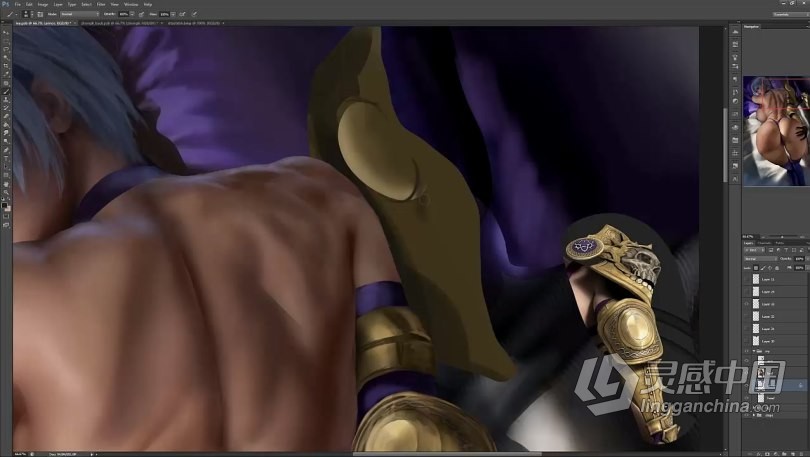Viewport: 810px width, 457px height.
Task: Open the File menu
Action: (x=18, y=5)
